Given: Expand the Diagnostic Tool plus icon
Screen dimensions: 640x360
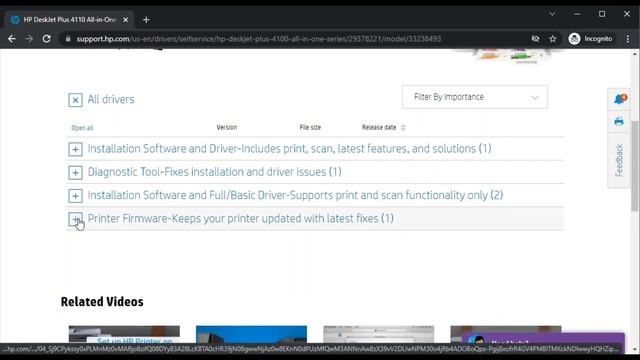Looking at the screenshot, I should click(x=75, y=173).
